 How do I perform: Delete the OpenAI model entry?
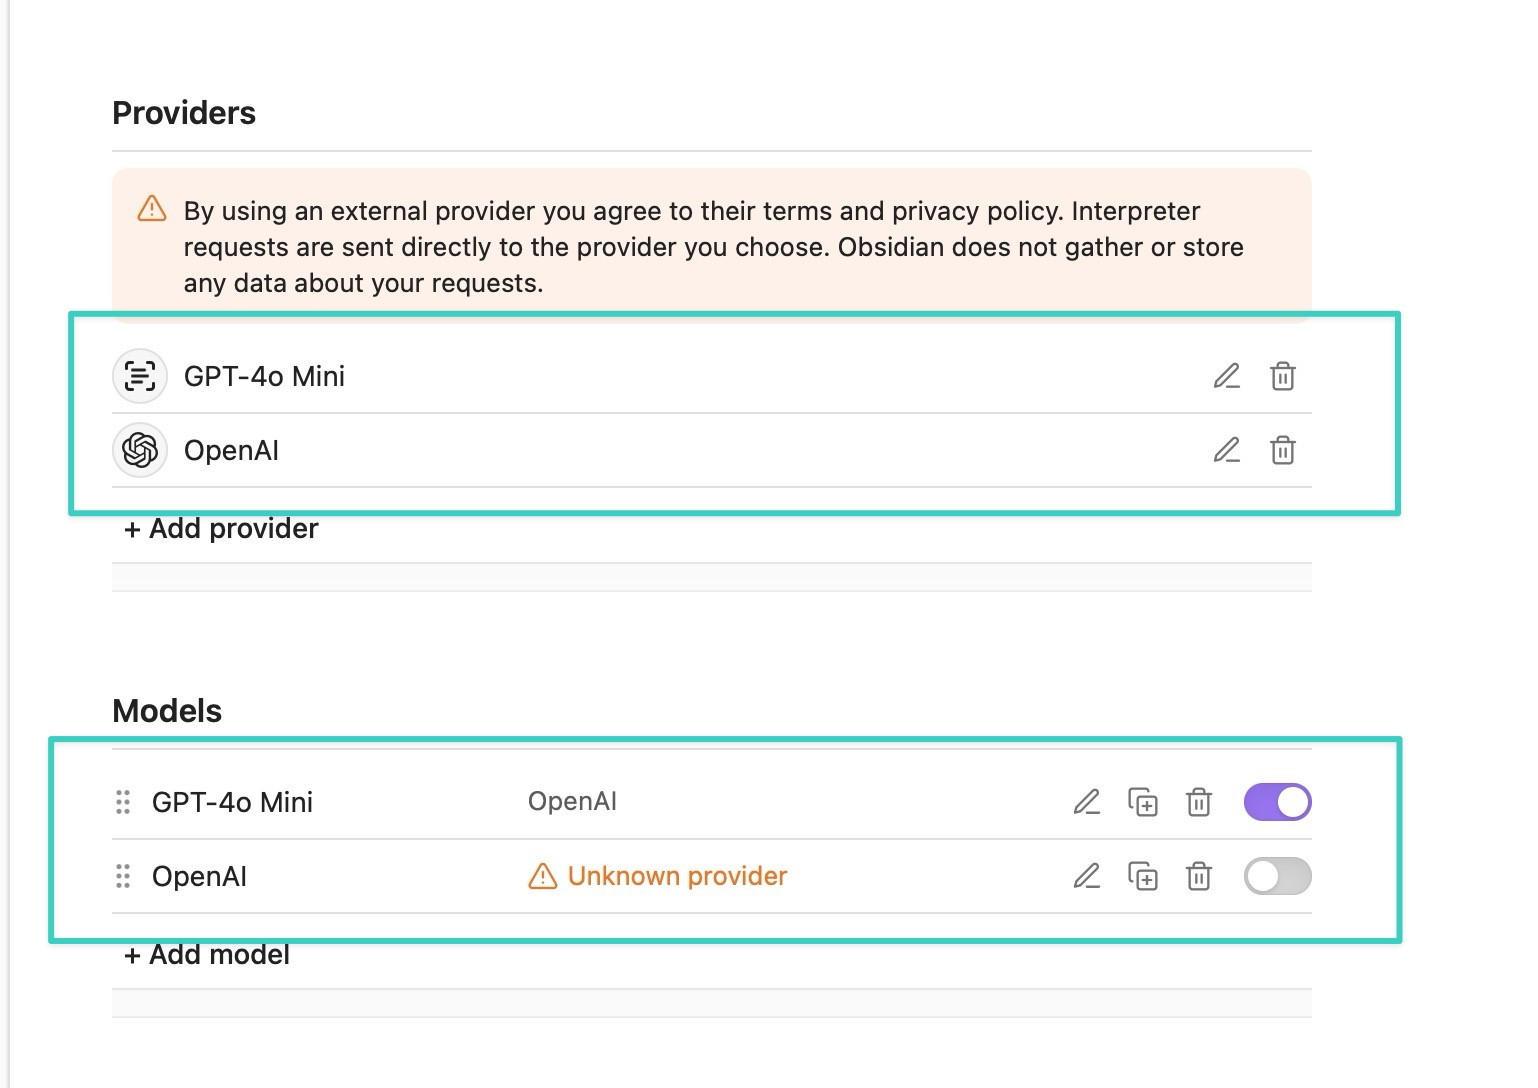(x=1199, y=876)
